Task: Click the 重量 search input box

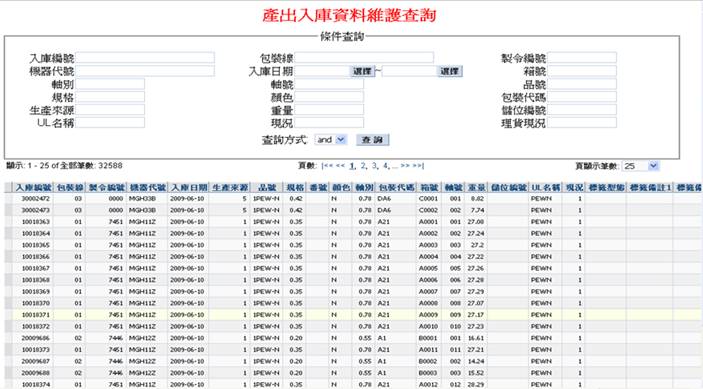Action: (x=329, y=110)
